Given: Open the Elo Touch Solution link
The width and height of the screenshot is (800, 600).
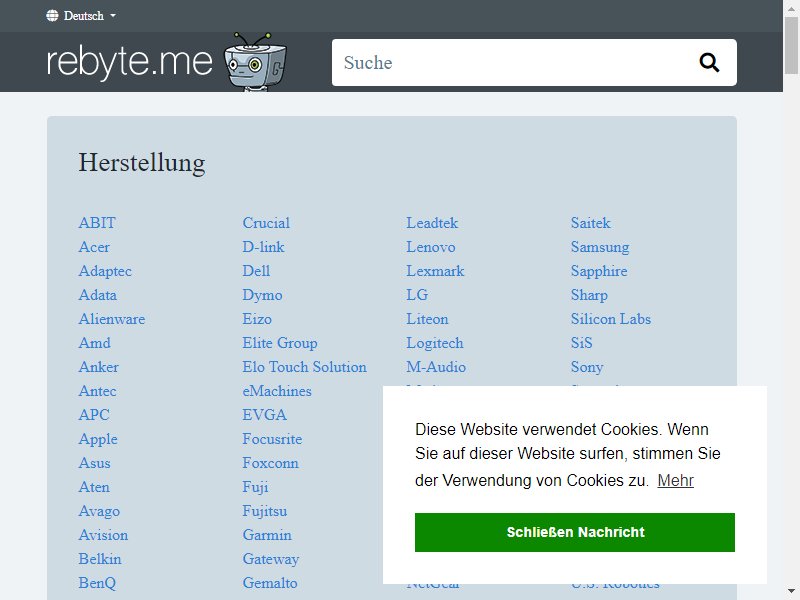Looking at the screenshot, I should tap(304, 367).
